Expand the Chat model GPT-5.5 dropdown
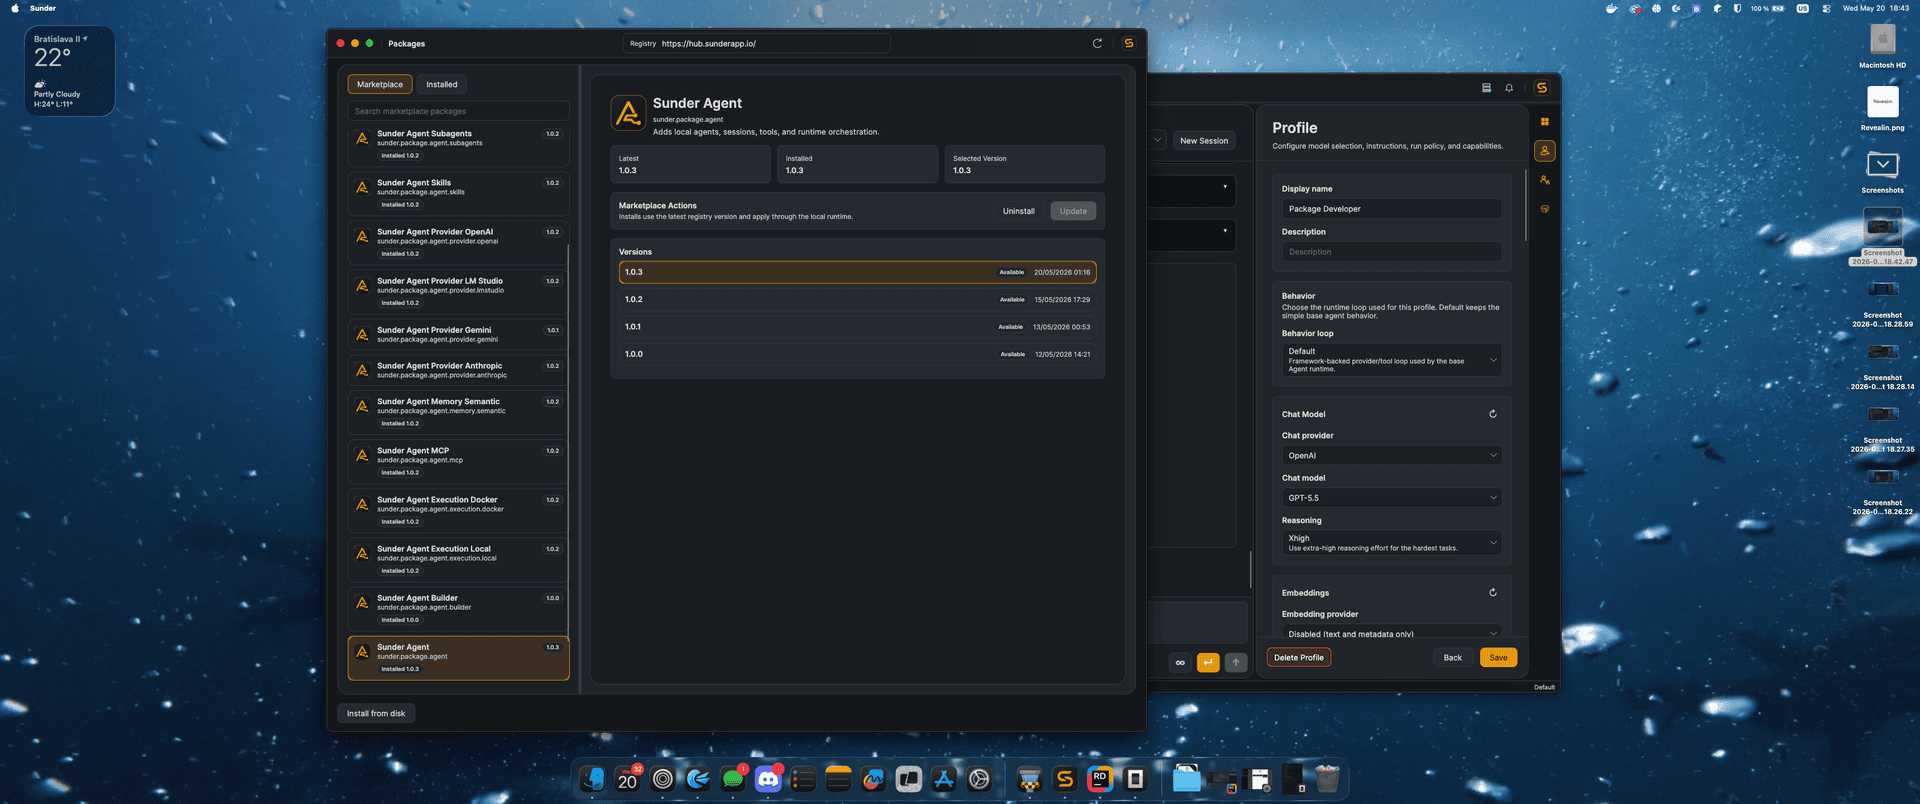This screenshot has height=804, width=1920. tap(1391, 497)
